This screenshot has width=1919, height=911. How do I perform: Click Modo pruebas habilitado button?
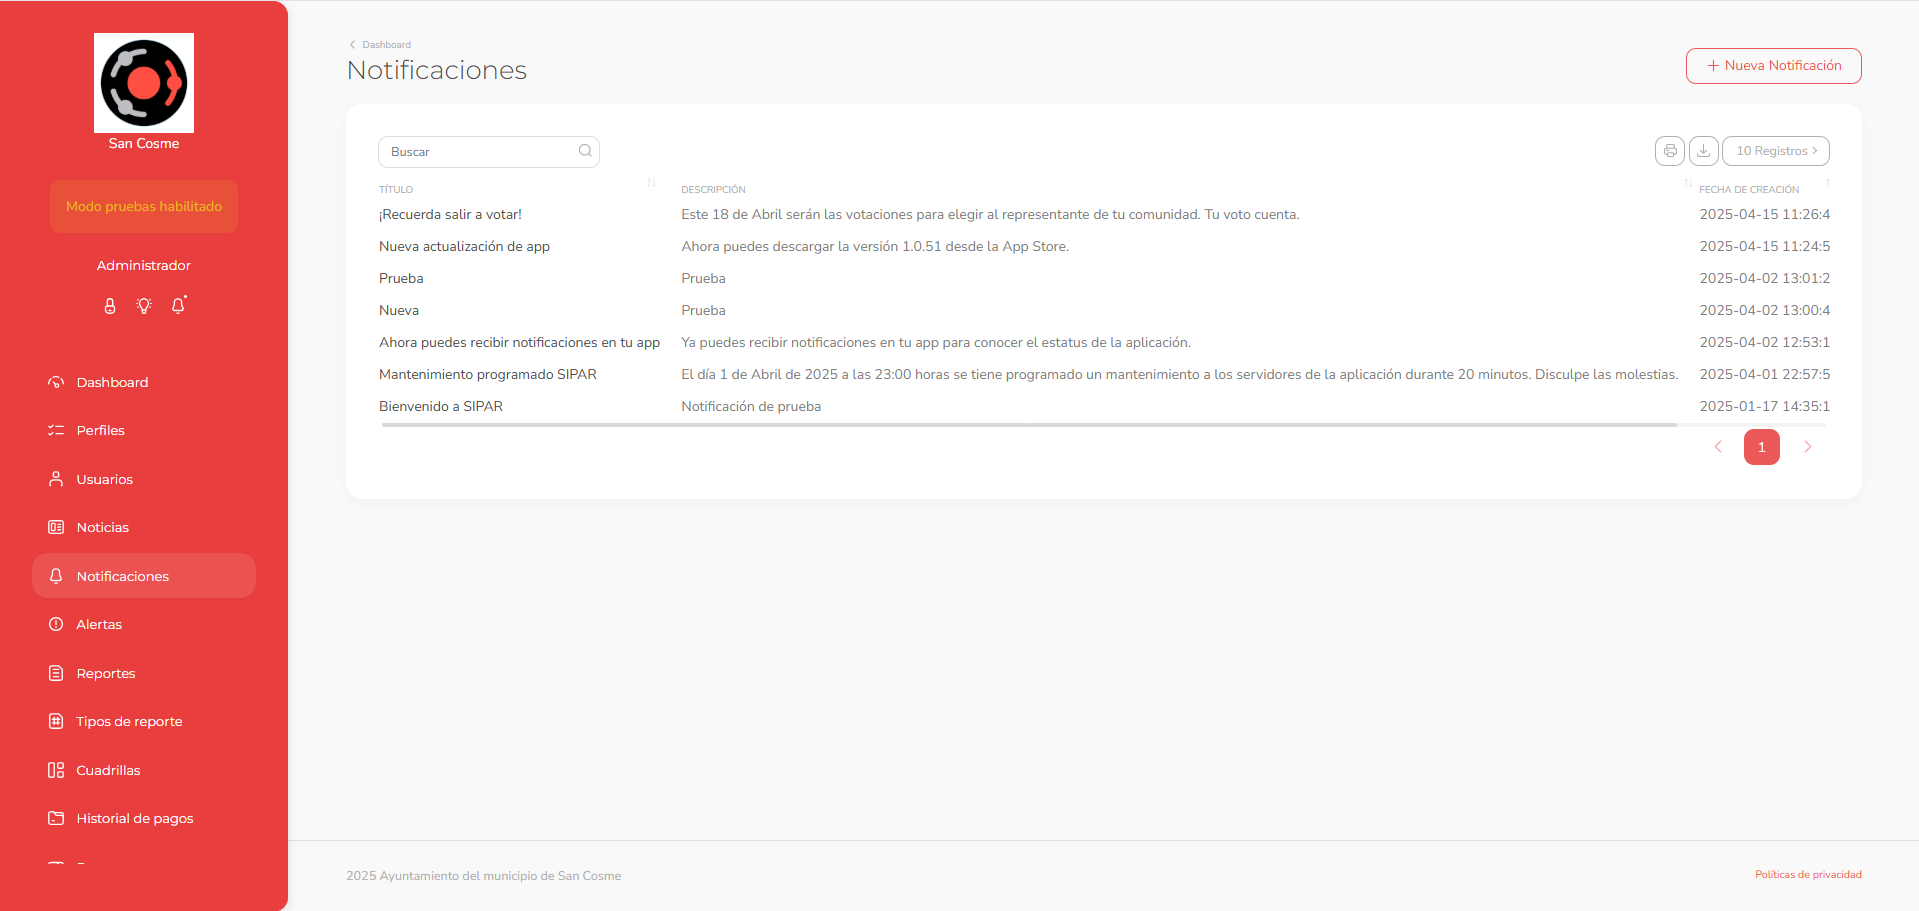144,206
